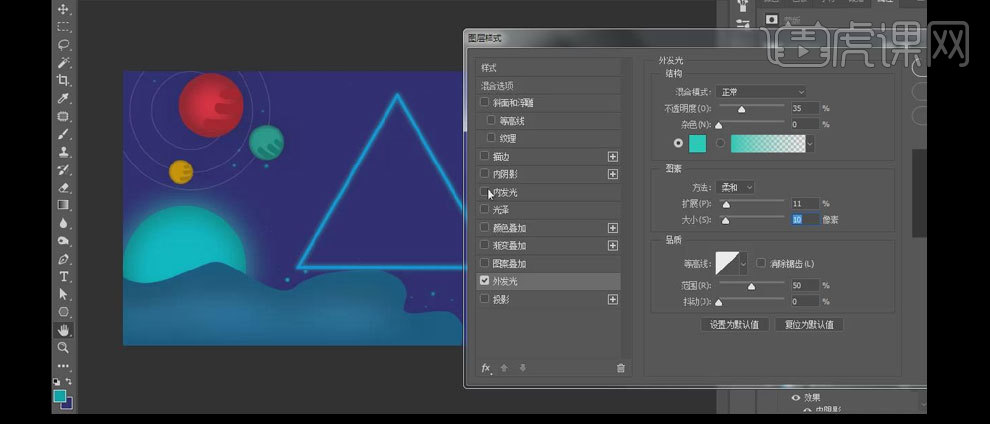The image size is (990, 424).
Task: Select the Move tool
Action: pos(64,9)
